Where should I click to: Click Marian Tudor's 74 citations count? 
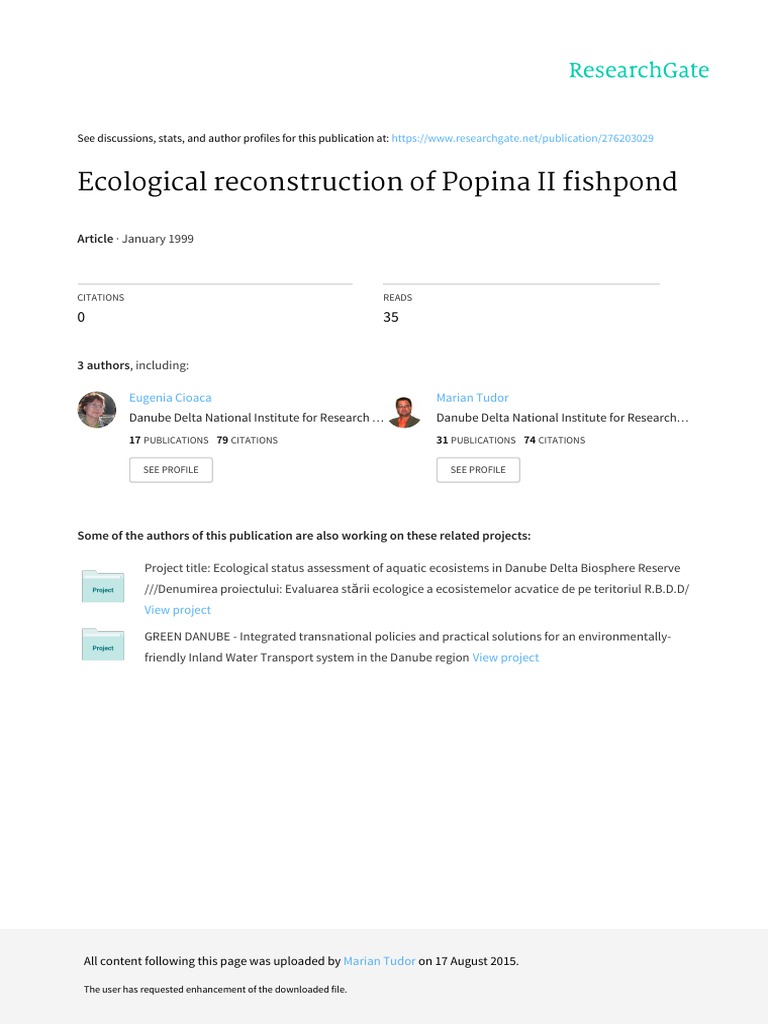tap(554, 440)
